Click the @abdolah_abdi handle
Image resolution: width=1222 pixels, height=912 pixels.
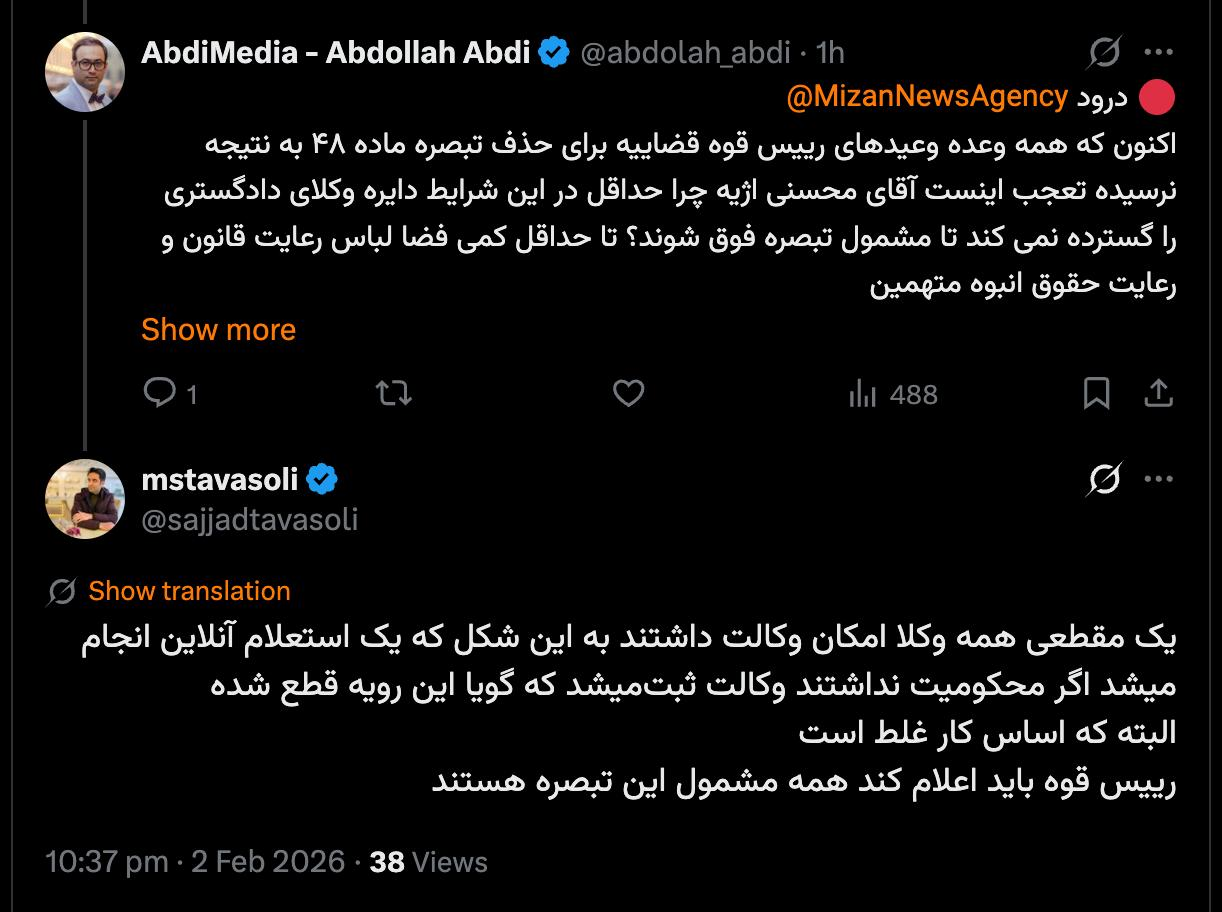point(685,52)
